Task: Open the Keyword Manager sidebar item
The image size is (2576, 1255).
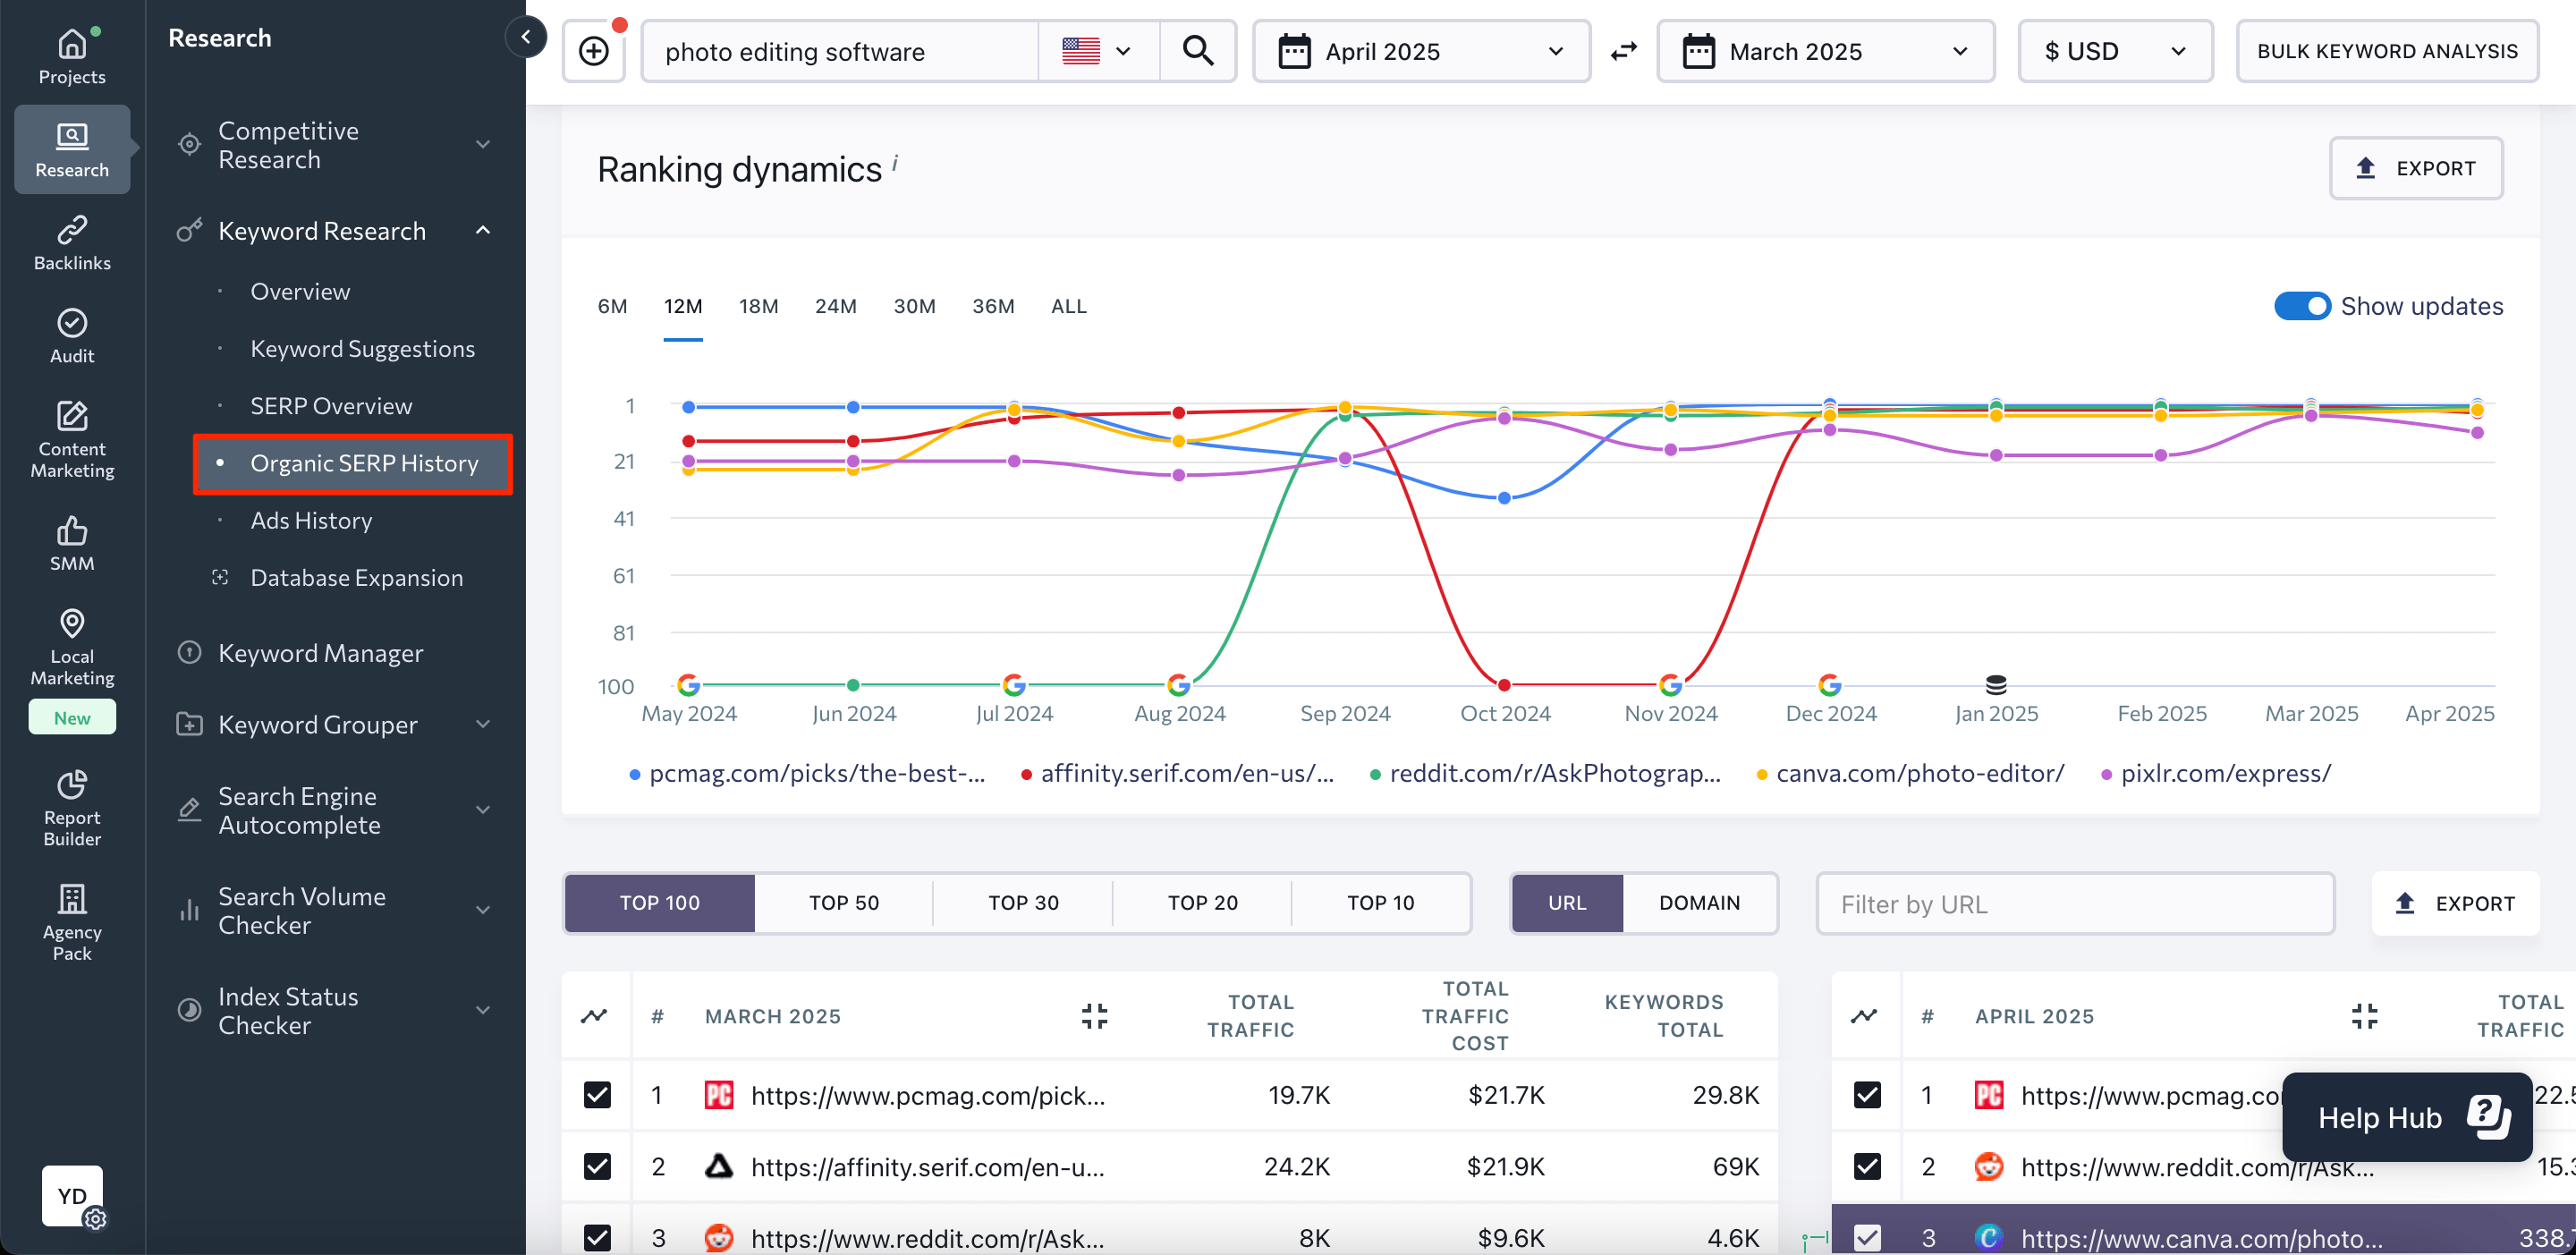Action: (x=320, y=653)
